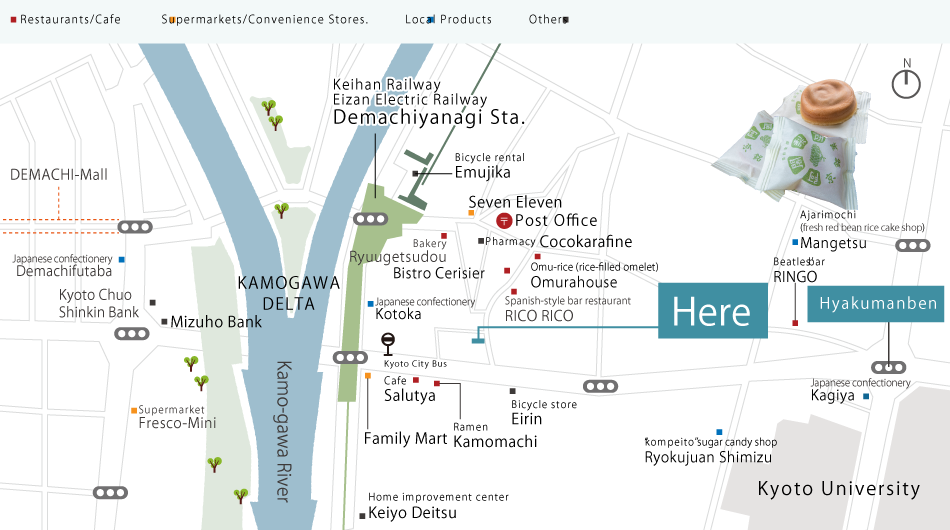The height and width of the screenshot is (530, 950).
Task: Click the orange marker above Family Mart
Action: click(368, 376)
